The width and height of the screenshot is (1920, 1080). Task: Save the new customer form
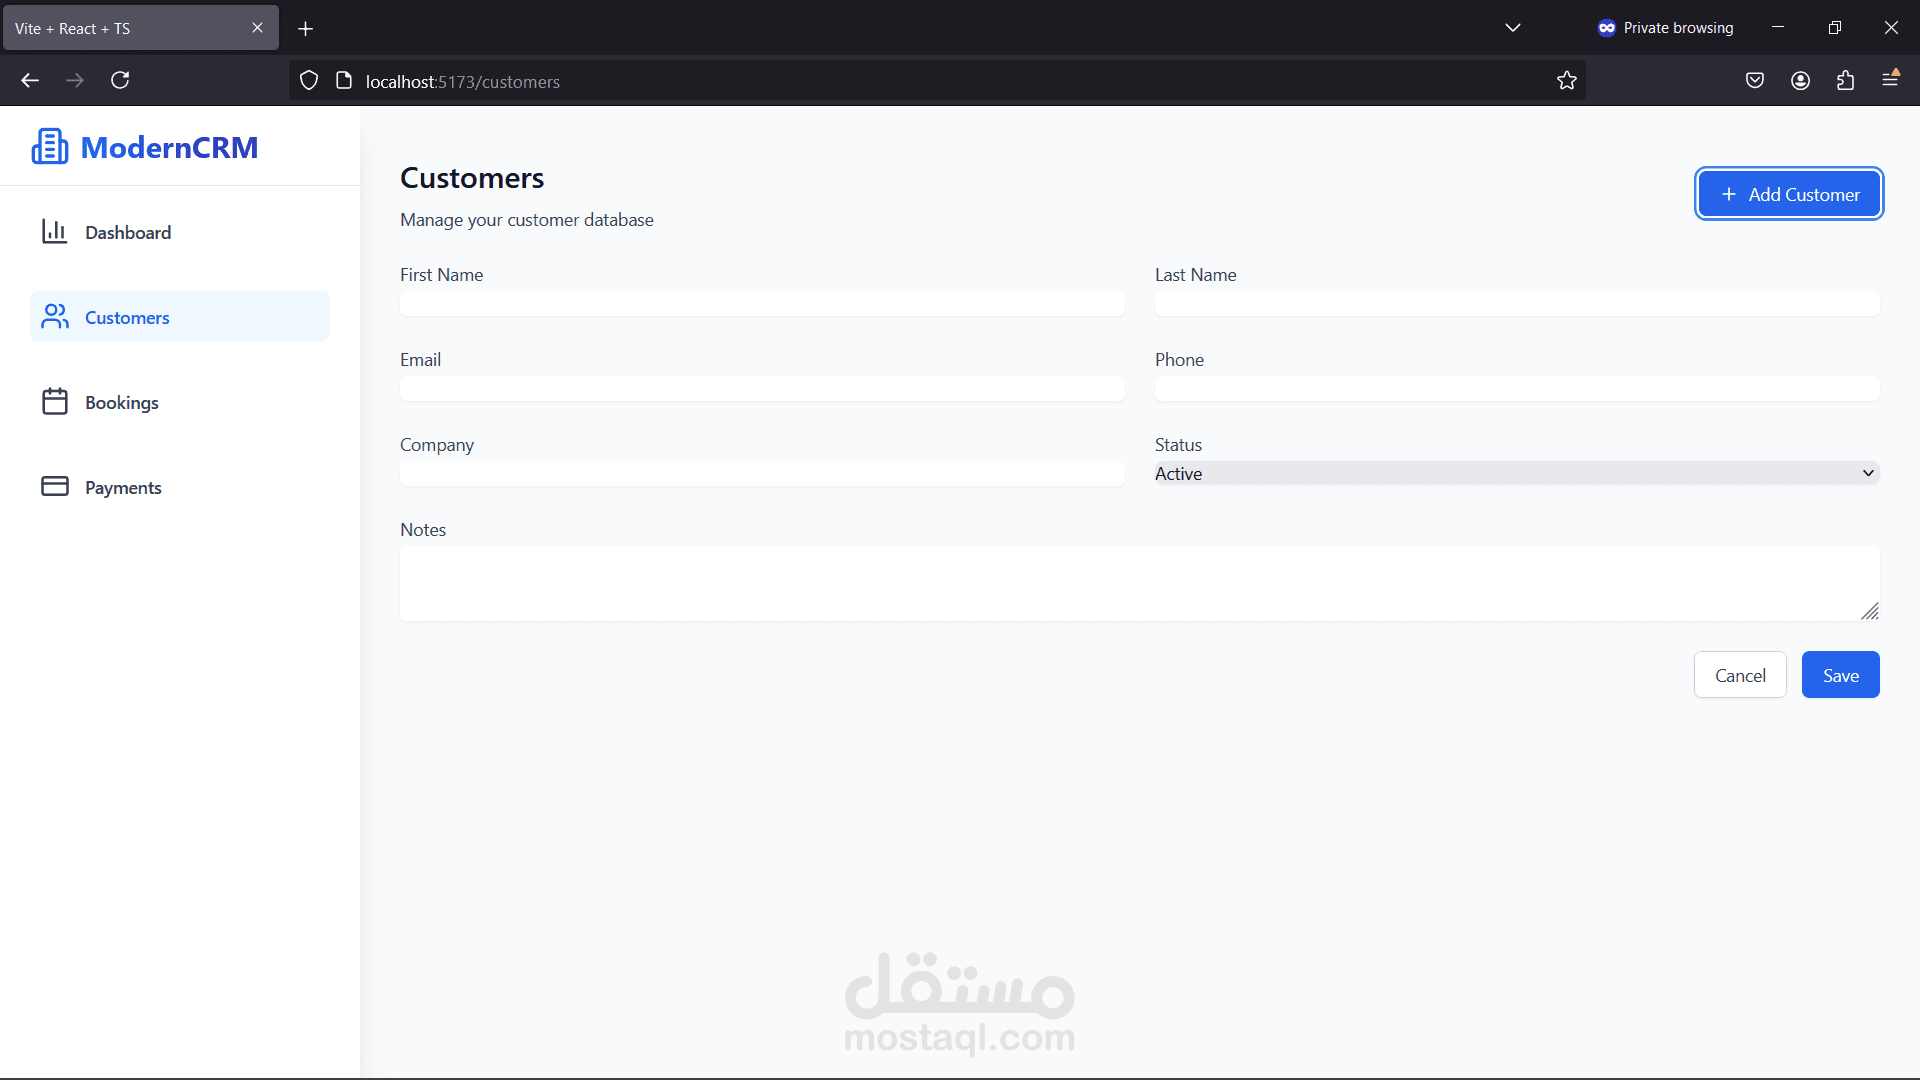(1840, 675)
